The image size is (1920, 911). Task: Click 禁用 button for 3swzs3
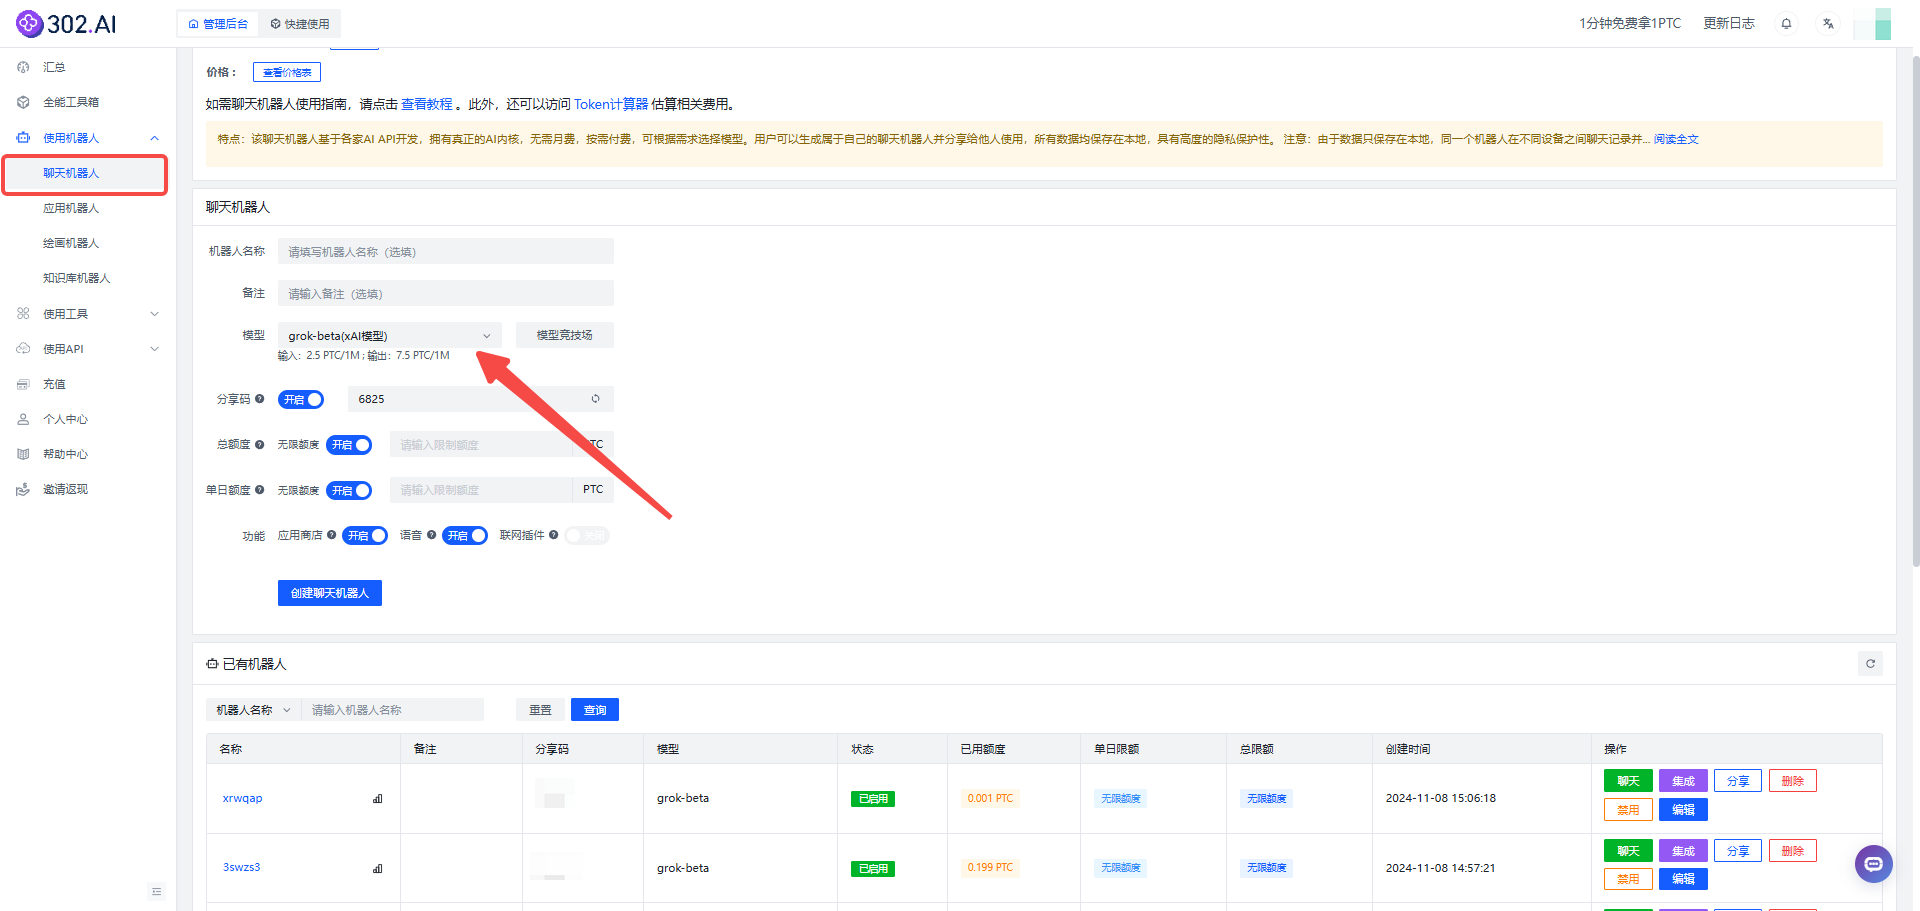pyautogui.click(x=1628, y=879)
